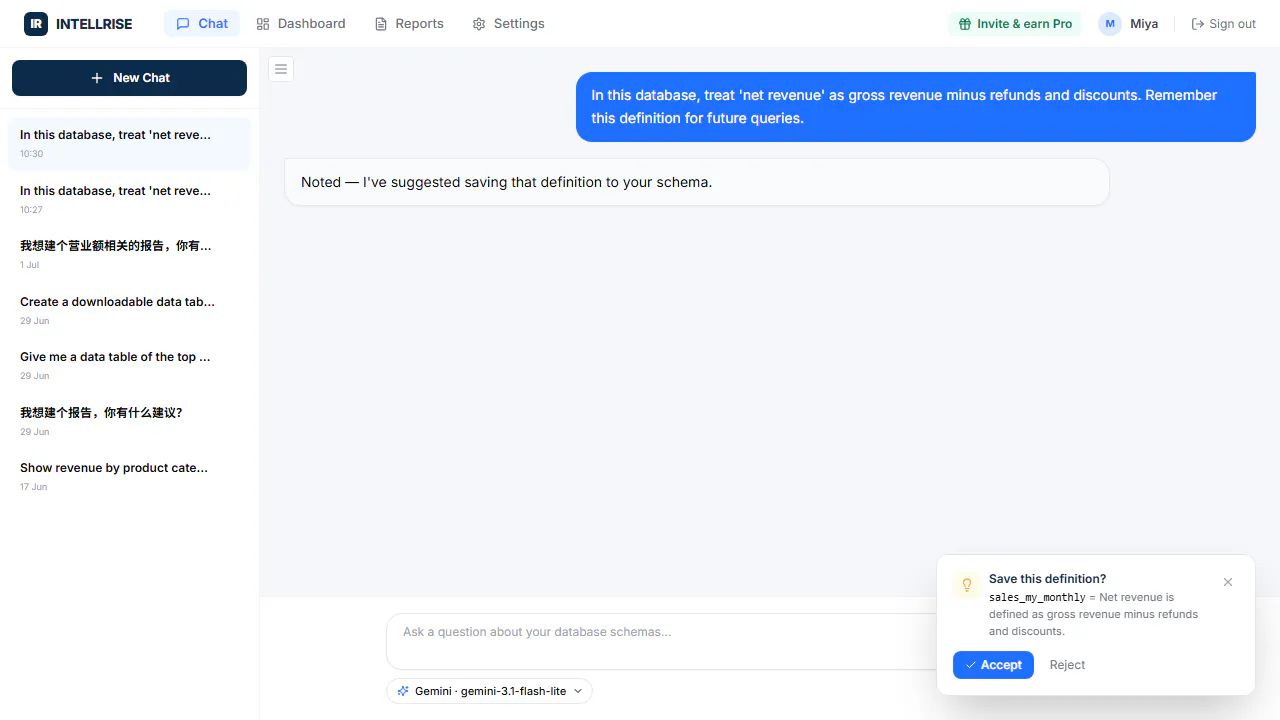The height and width of the screenshot is (720, 1280).
Task: Toggle the sidebar with the hamburger icon
Action: click(281, 69)
